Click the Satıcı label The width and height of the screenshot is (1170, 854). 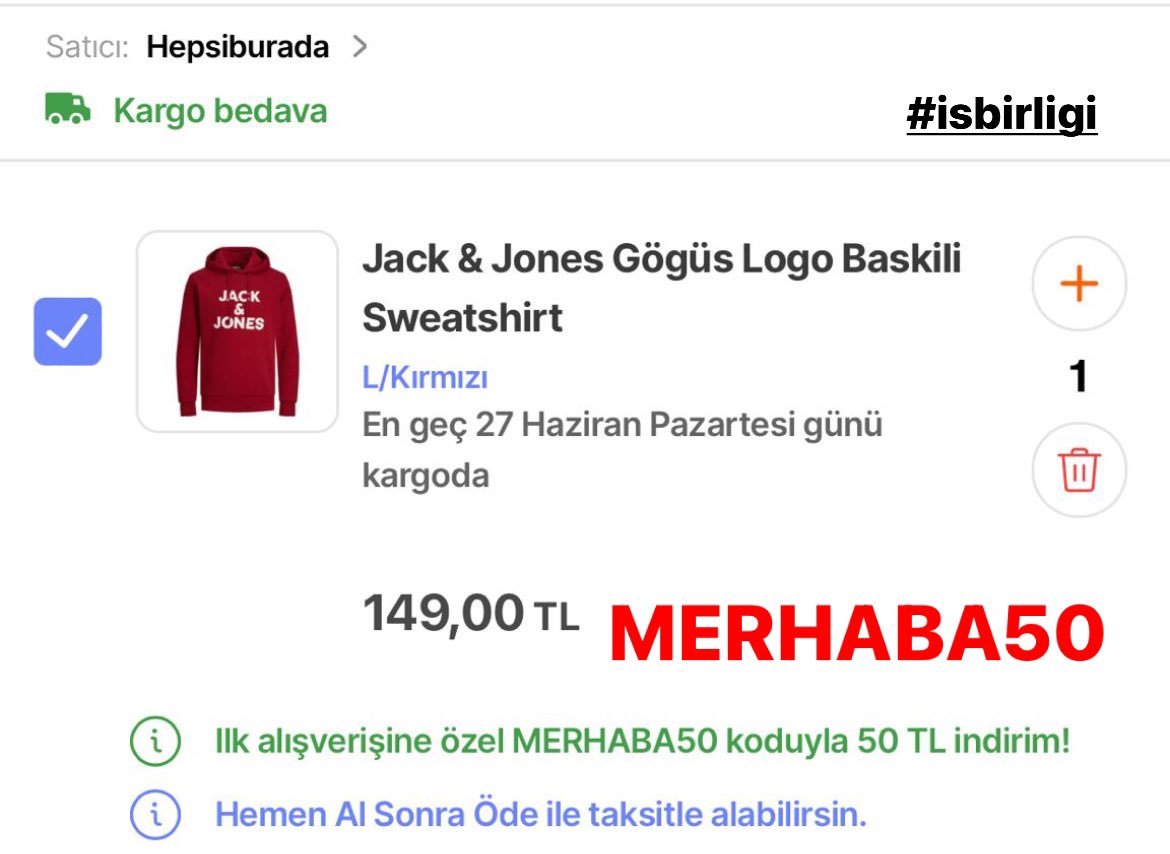tap(87, 47)
